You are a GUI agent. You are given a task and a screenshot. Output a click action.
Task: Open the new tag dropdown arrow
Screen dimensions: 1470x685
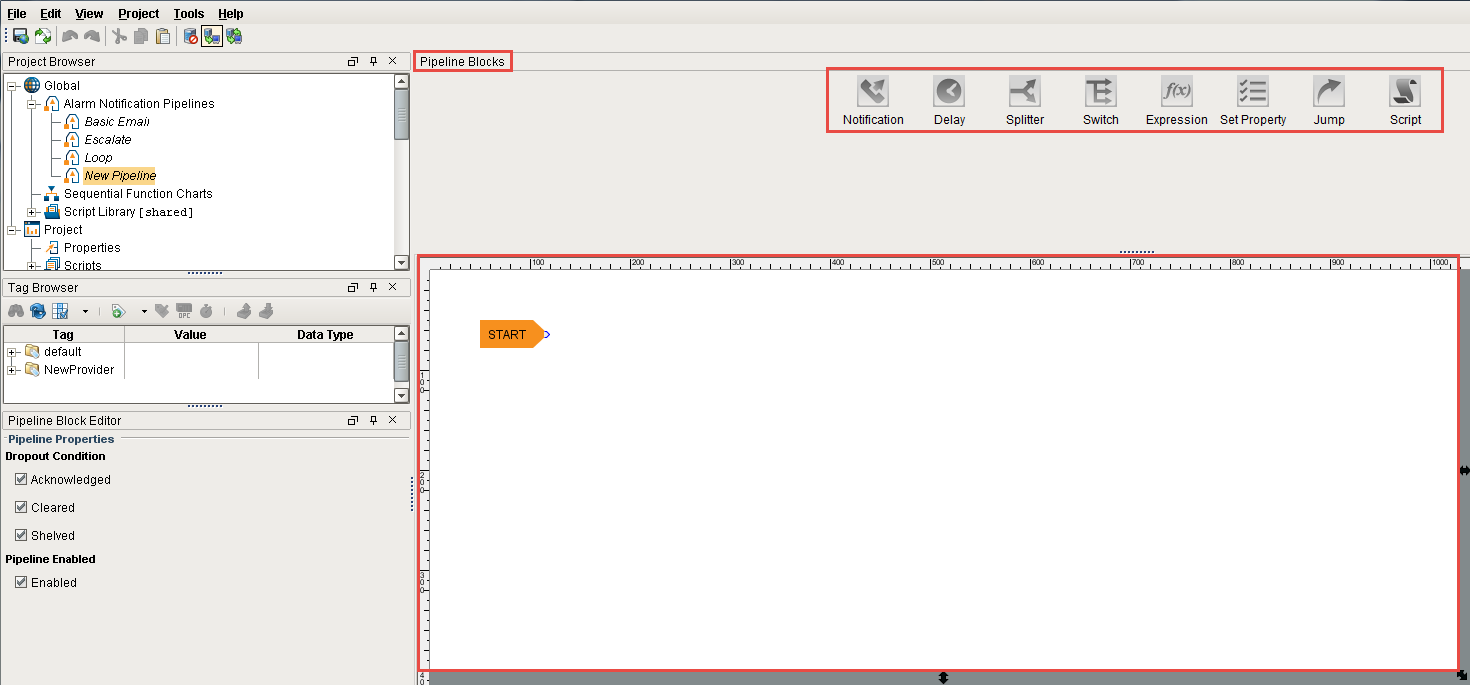click(143, 311)
